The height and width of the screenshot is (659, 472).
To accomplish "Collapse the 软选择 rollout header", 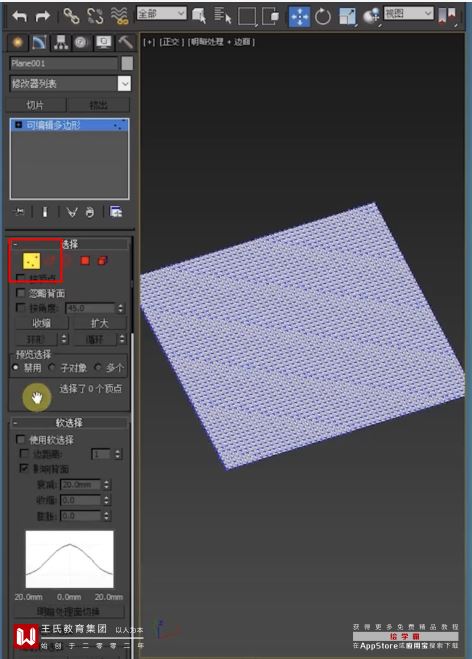I will point(70,423).
